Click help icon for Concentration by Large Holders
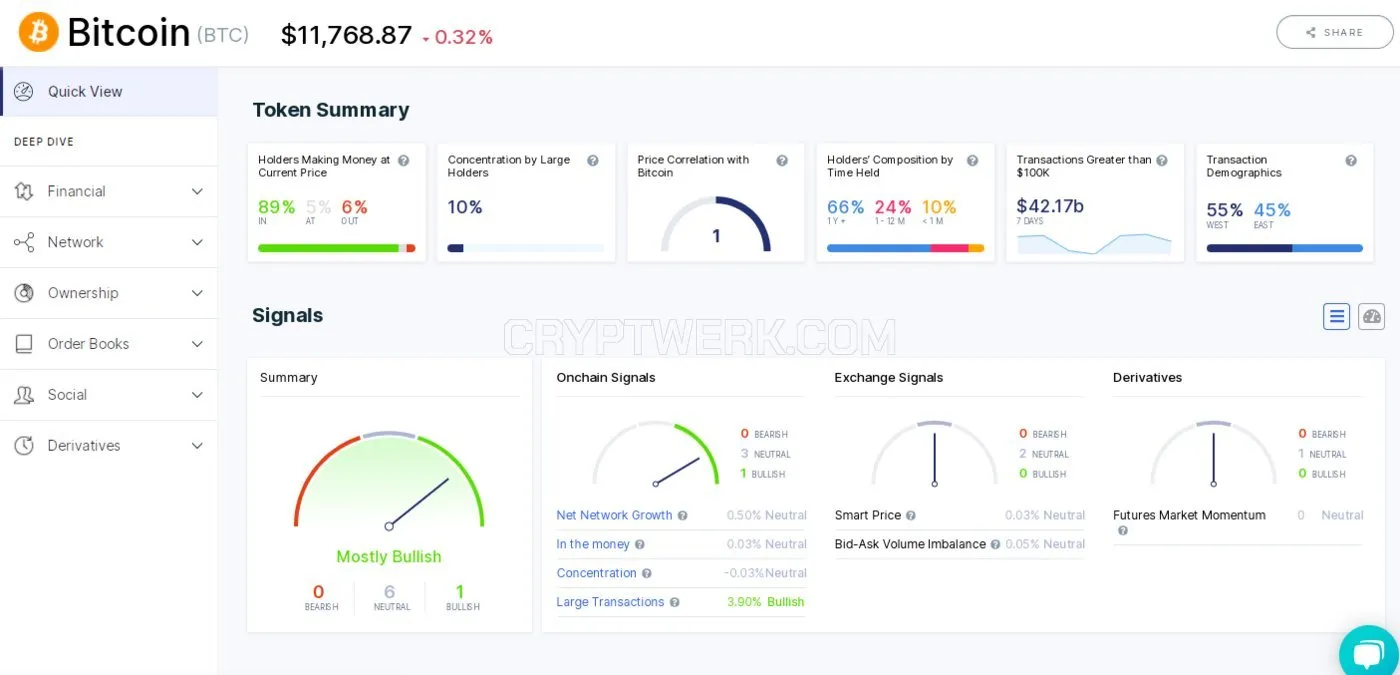The width and height of the screenshot is (1400, 675). (592, 160)
